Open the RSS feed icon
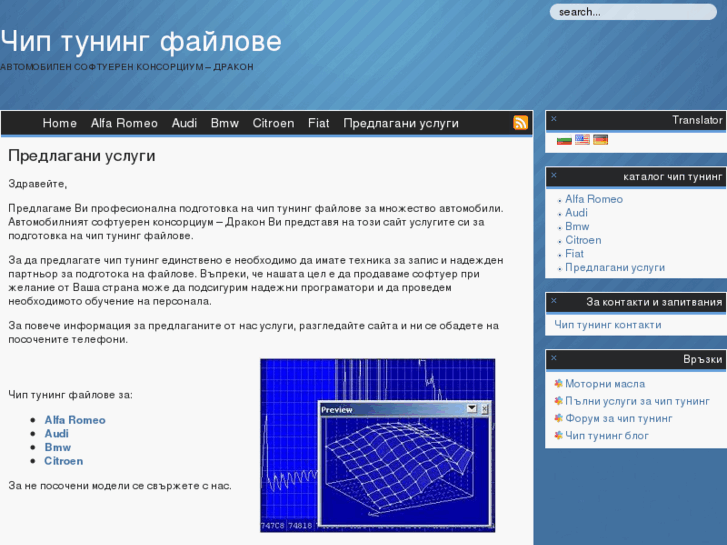The height and width of the screenshot is (545, 727). pyautogui.click(x=520, y=122)
